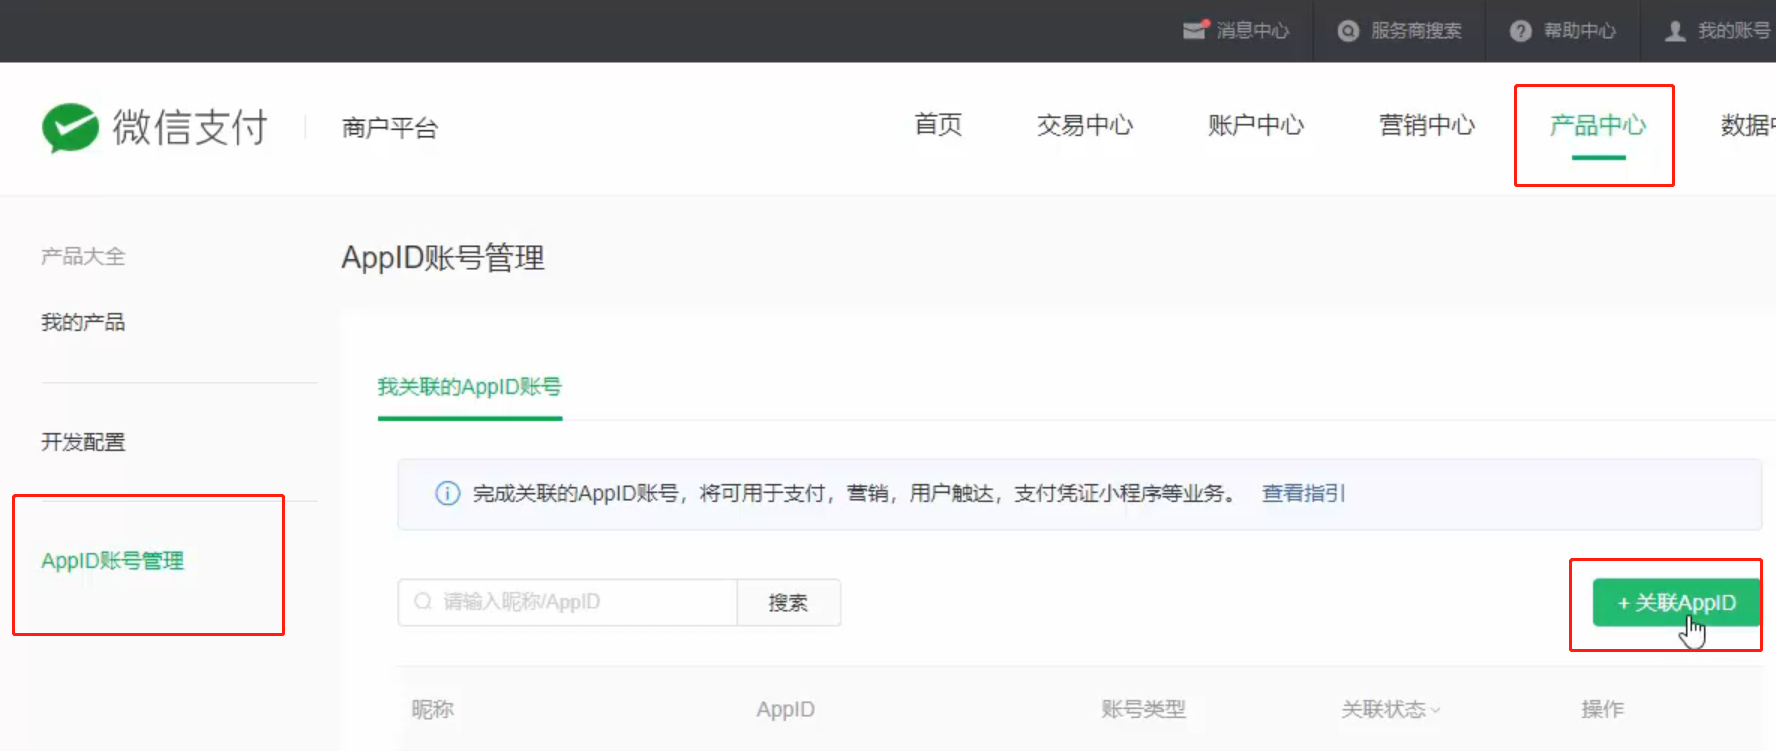1776x751 pixels.
Task: Click the 账号类型 column header
Action: (x=1143, y=709)
